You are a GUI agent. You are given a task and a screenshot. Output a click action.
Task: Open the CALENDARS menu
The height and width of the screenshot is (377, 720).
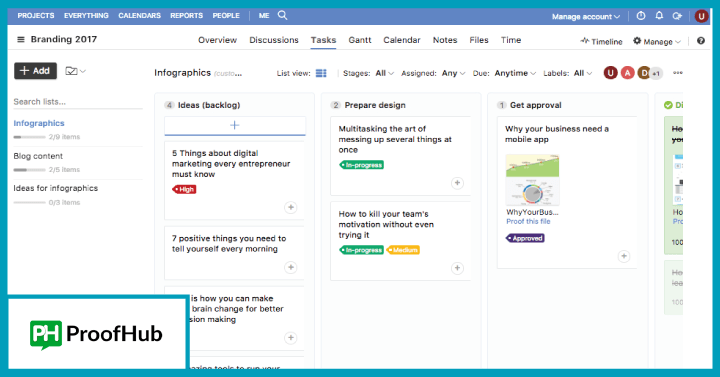[140, 16]
